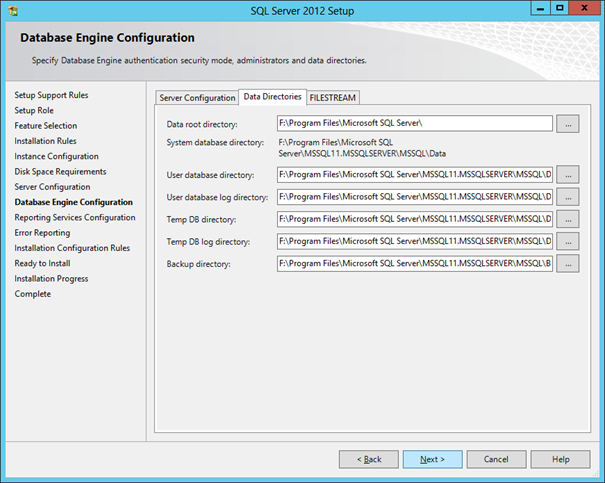Click the Next button
605x483 pixels.
pos(433,459)
